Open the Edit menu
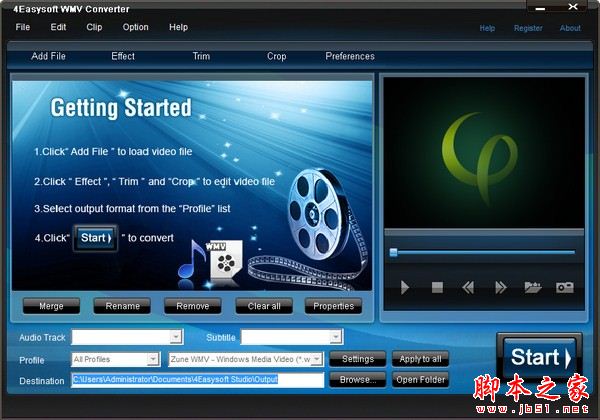The image size is (600, 420). [x=58, y=27]
